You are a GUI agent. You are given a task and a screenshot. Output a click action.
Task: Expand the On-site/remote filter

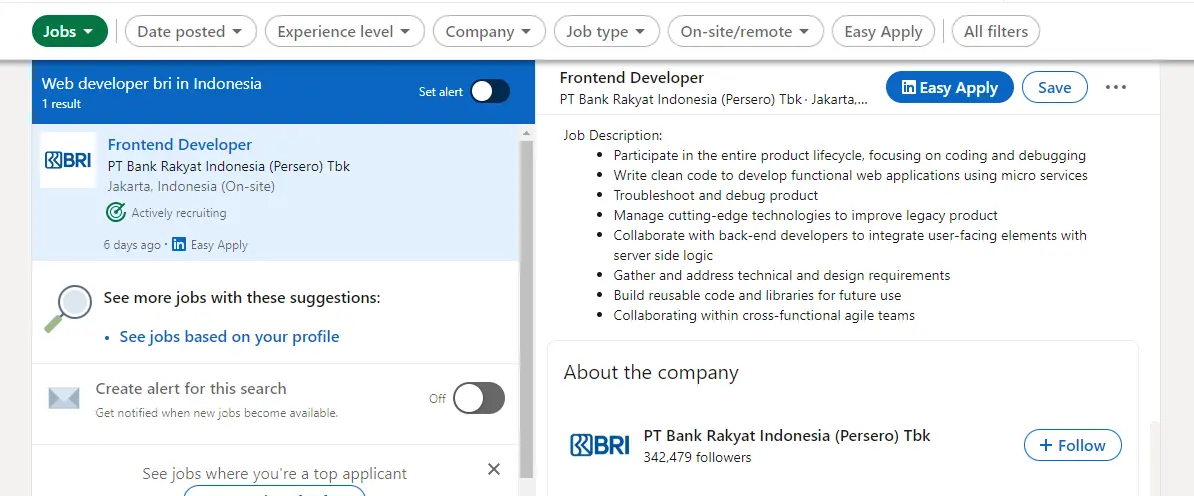(x=745, y=31)
